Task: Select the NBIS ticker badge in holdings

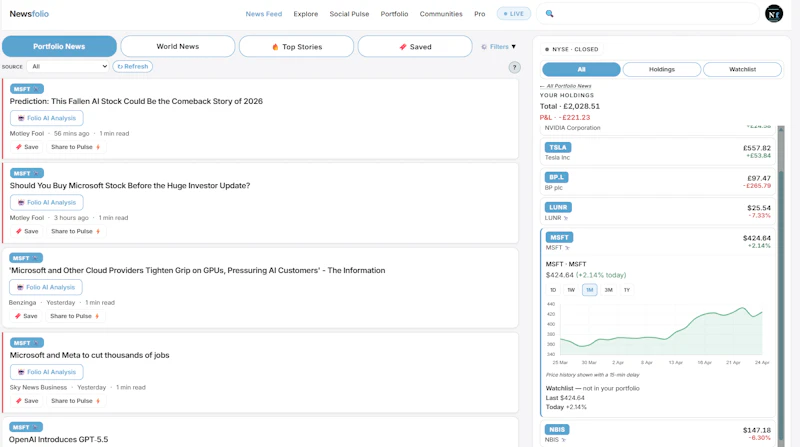Action: [x=557, y=430]
